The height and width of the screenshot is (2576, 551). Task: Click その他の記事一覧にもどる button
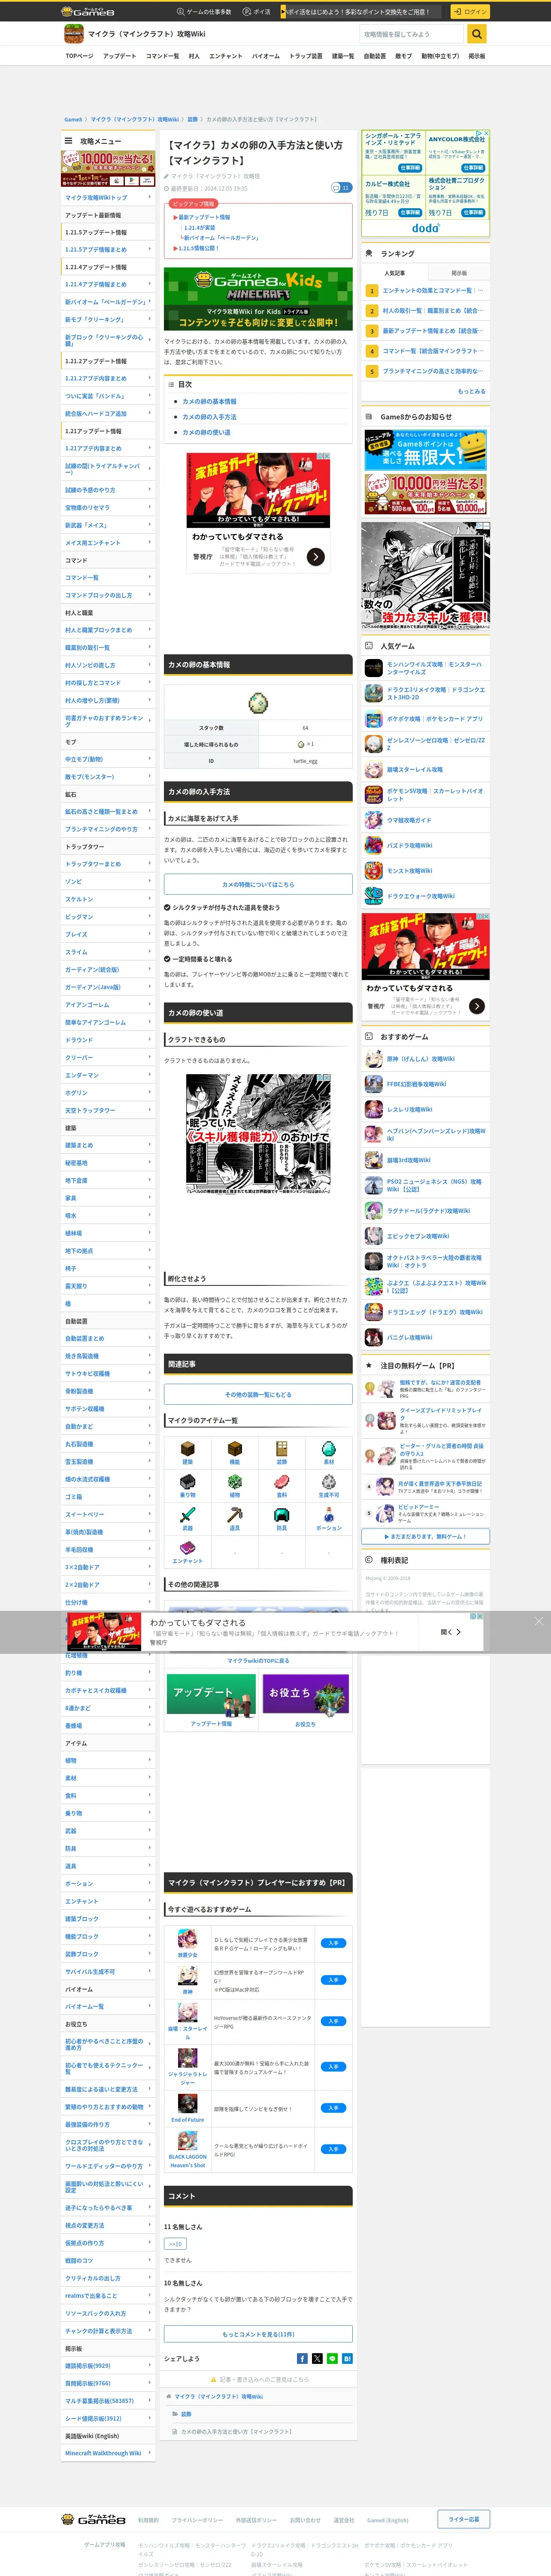tap(258, 1394)
